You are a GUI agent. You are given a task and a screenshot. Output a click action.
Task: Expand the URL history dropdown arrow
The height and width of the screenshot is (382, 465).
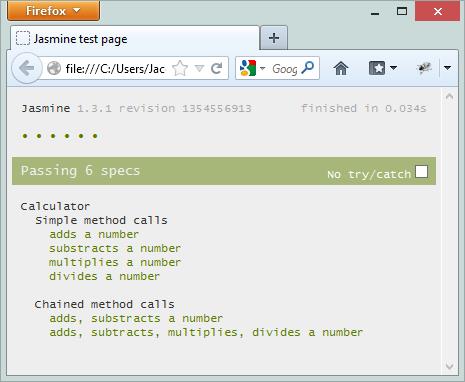(199, 68)
